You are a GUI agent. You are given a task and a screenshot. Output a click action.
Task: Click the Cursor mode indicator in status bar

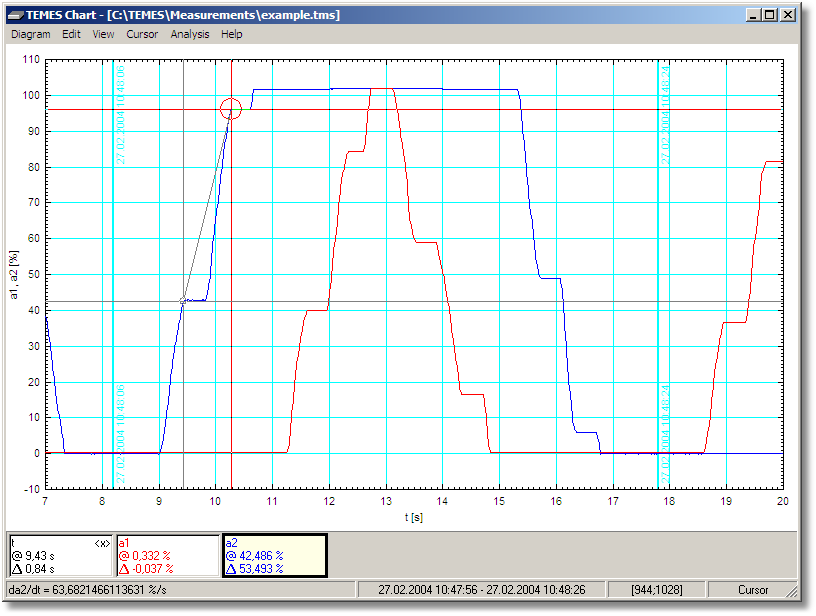tap(754, 589)
